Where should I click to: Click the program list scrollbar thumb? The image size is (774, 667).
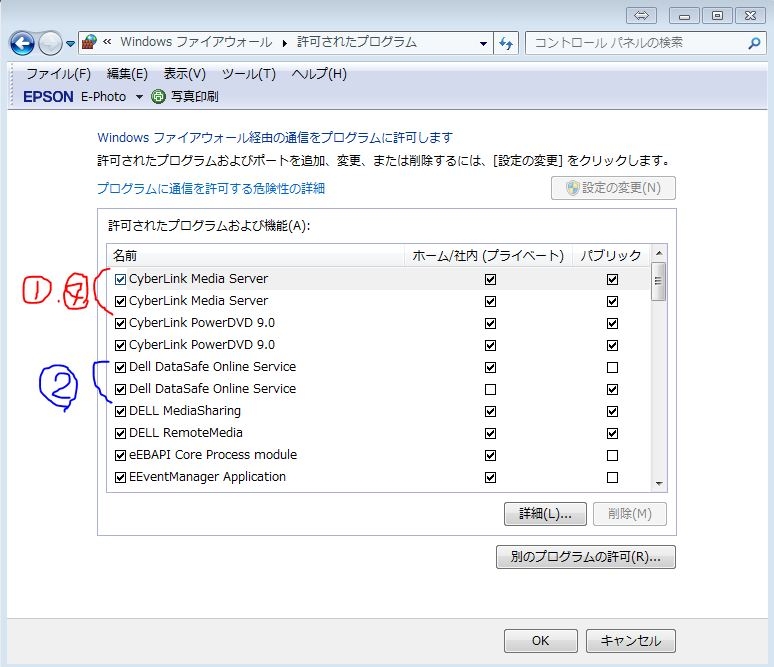click(x=658, y=281)
